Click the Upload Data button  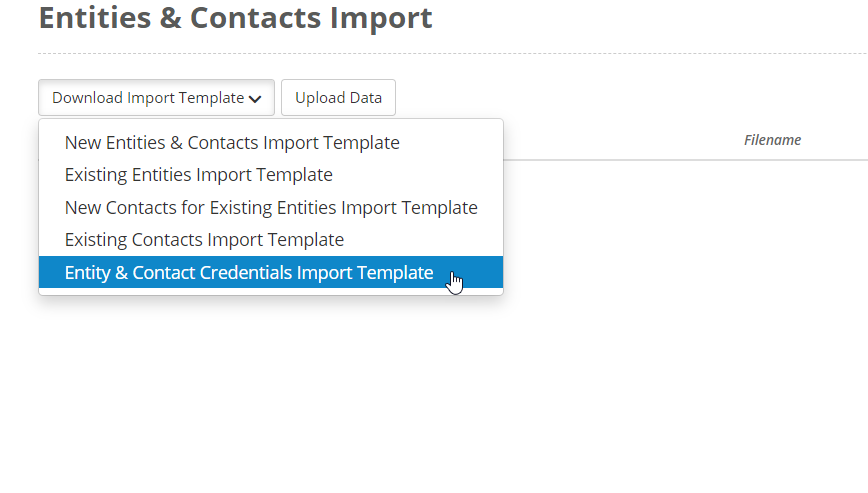[x=338, y=98]
